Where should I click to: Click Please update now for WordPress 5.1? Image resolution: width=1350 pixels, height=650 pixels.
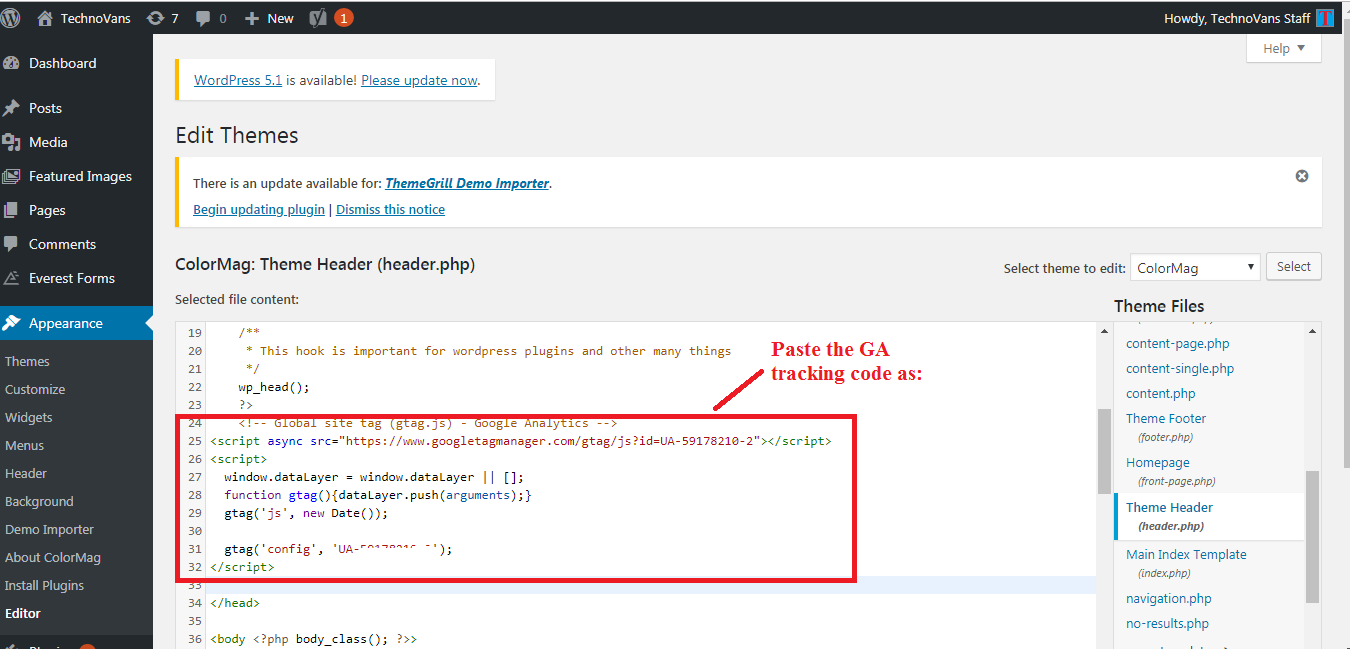tap(419, 80)
